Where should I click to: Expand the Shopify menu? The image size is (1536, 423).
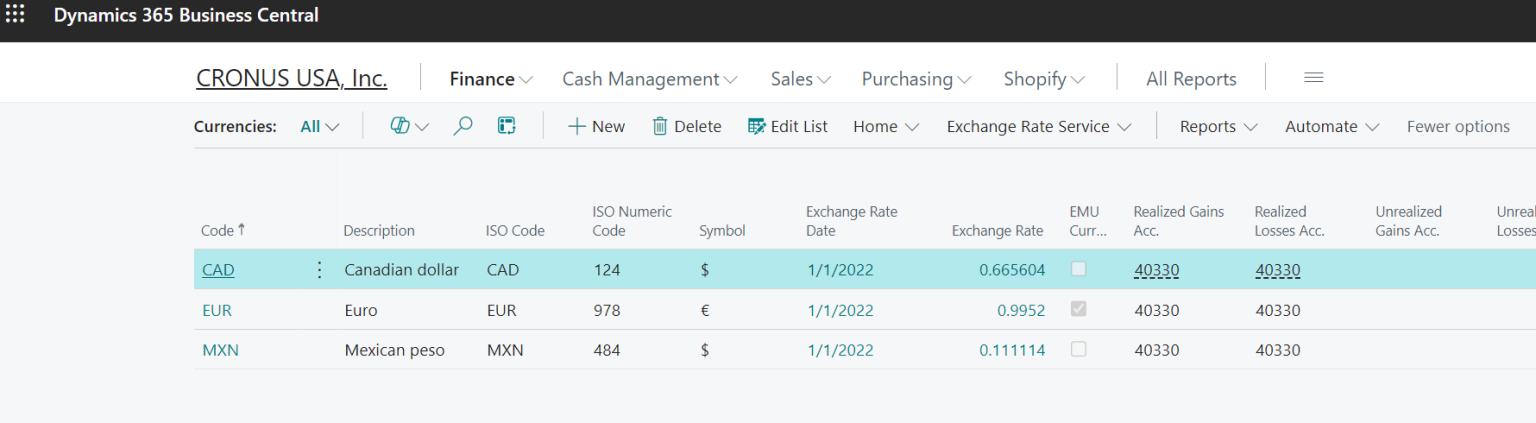pos(1045,79)
